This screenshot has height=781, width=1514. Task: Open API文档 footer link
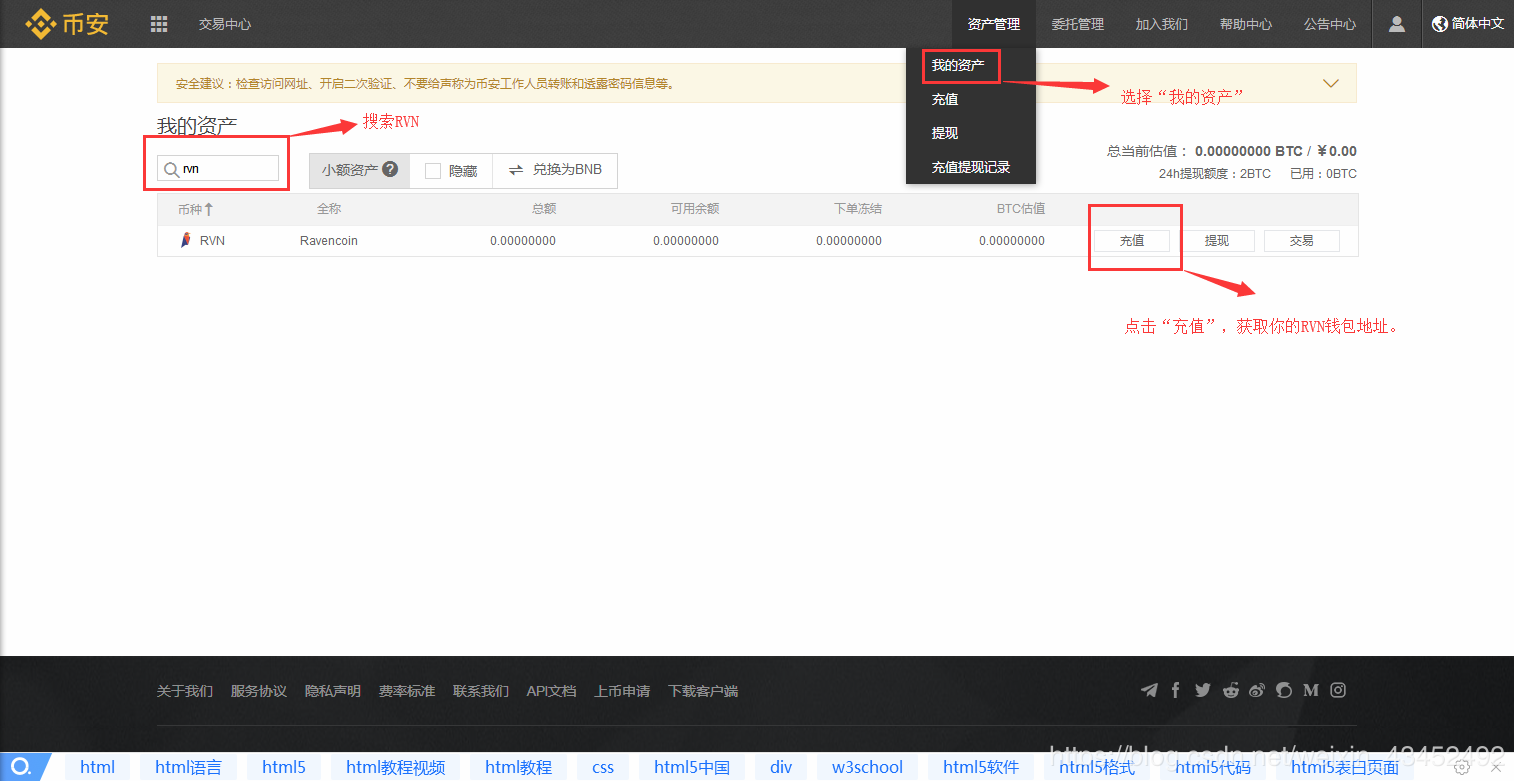552,691
